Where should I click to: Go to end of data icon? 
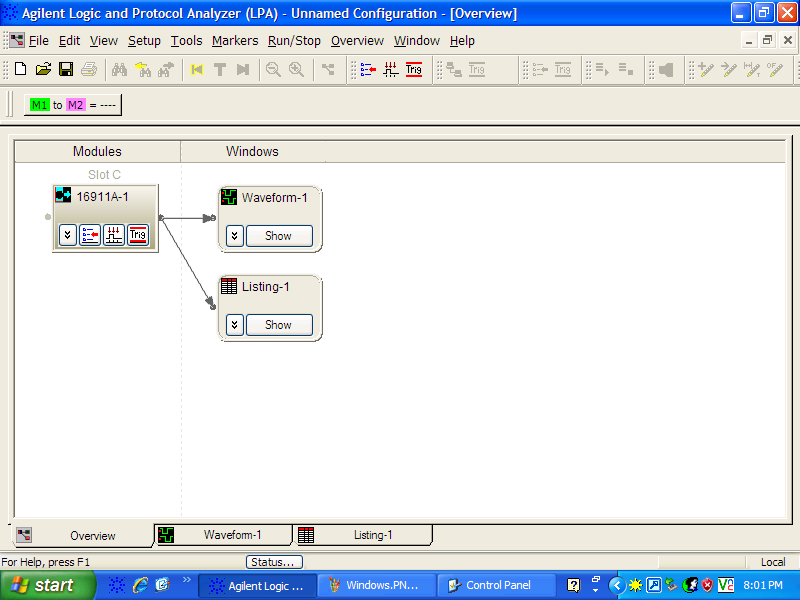[x=243, y=69]
